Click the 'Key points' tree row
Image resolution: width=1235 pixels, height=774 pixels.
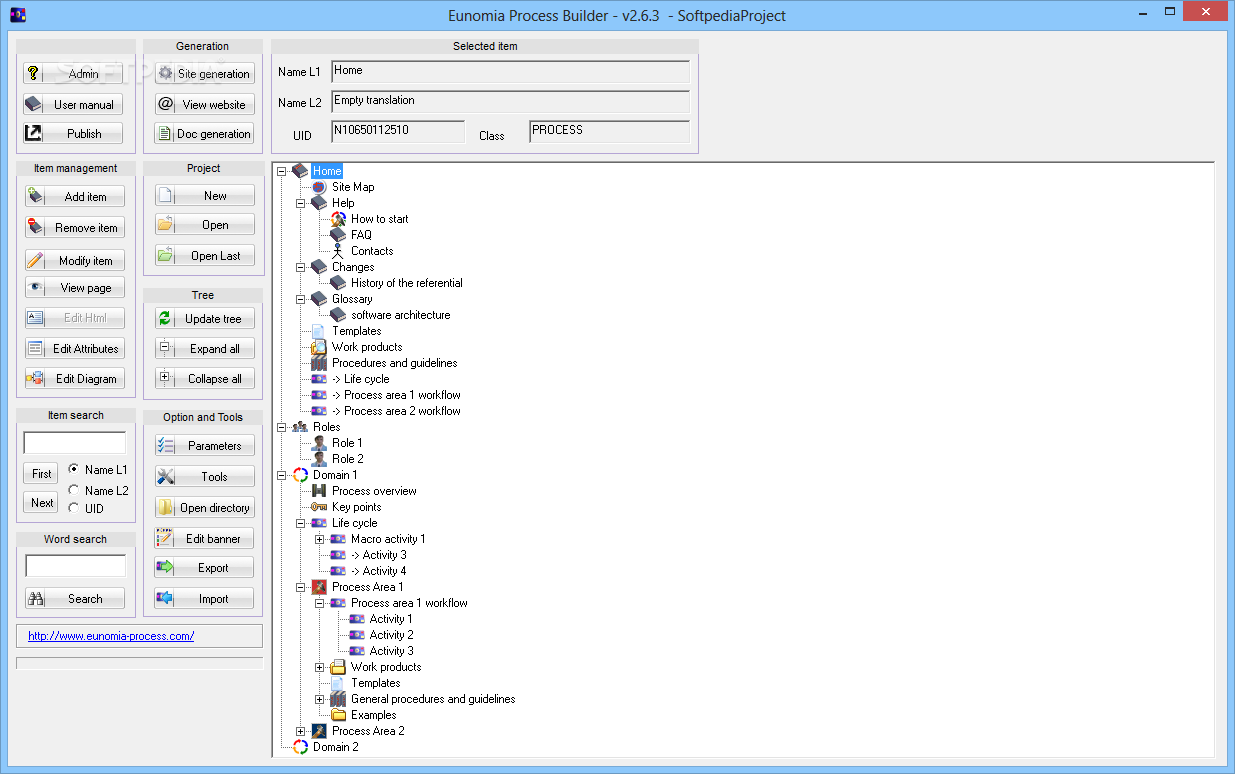tap(356, 507)
